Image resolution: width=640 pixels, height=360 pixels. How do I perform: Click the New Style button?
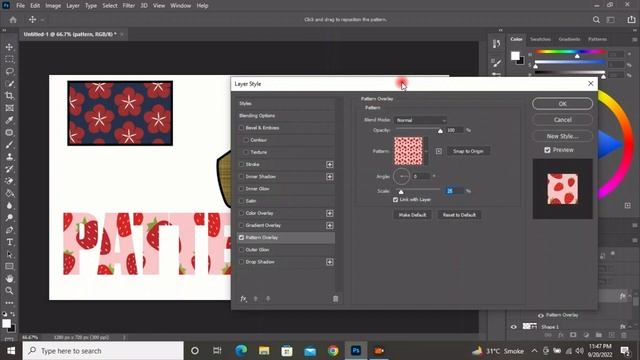pyautogui.click(x=562, y=136)
